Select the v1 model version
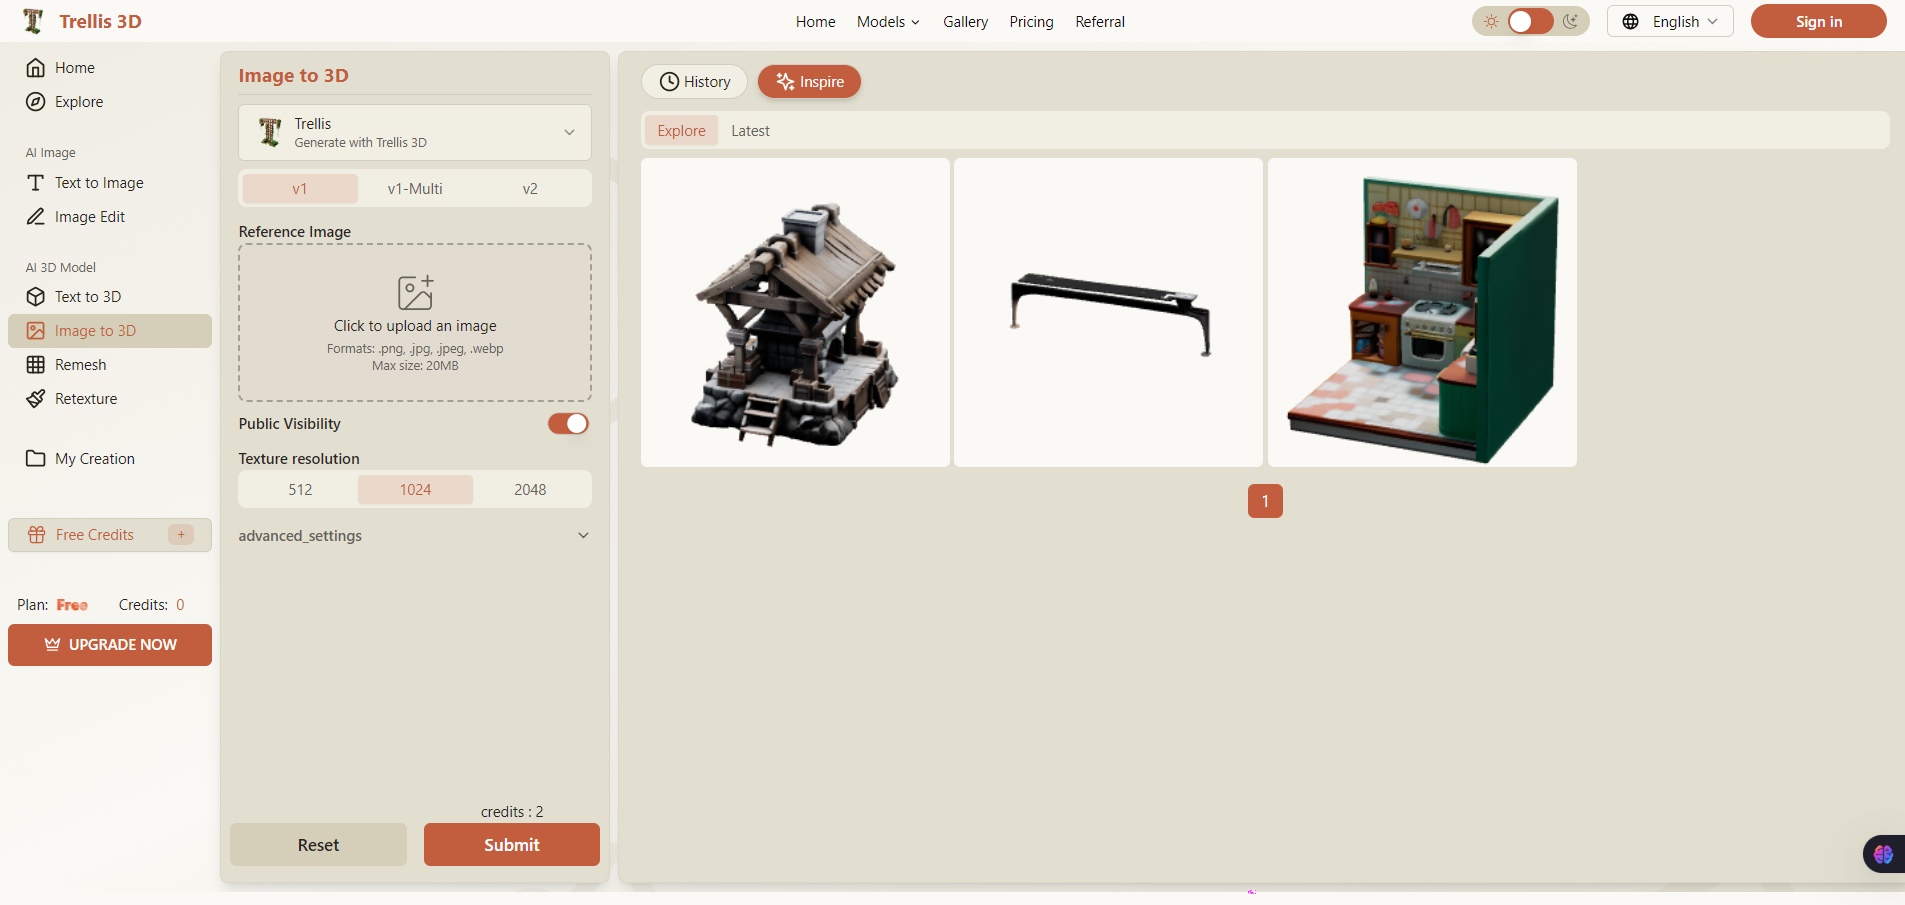 300,189
